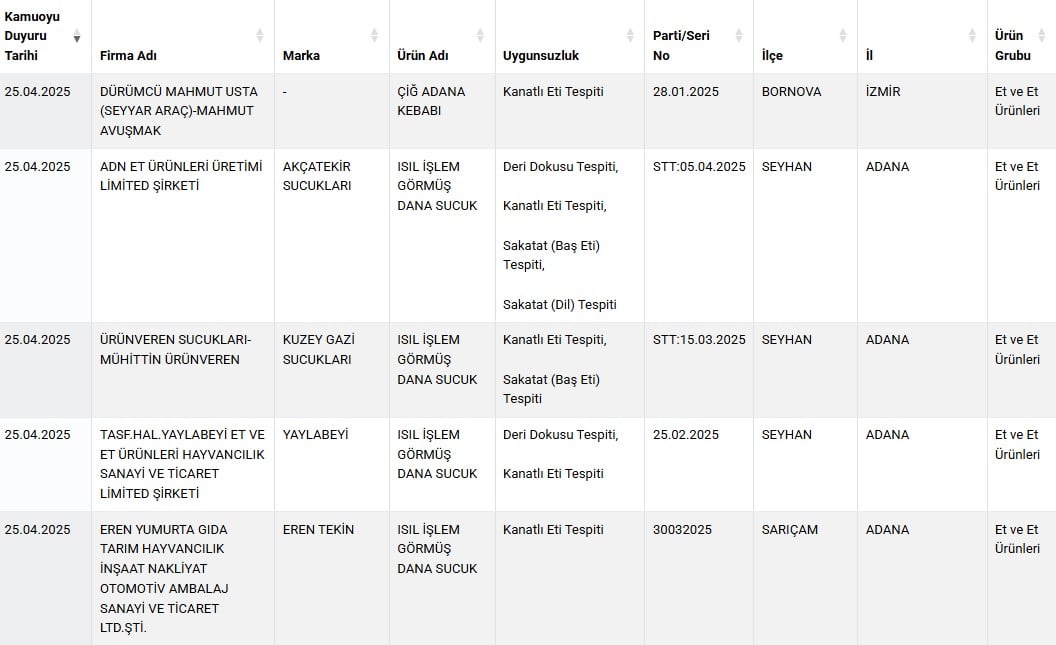Sort Ürün Grubu column arrow icon
Viewport: 1056px width, 645px height.
(1042, 36)
